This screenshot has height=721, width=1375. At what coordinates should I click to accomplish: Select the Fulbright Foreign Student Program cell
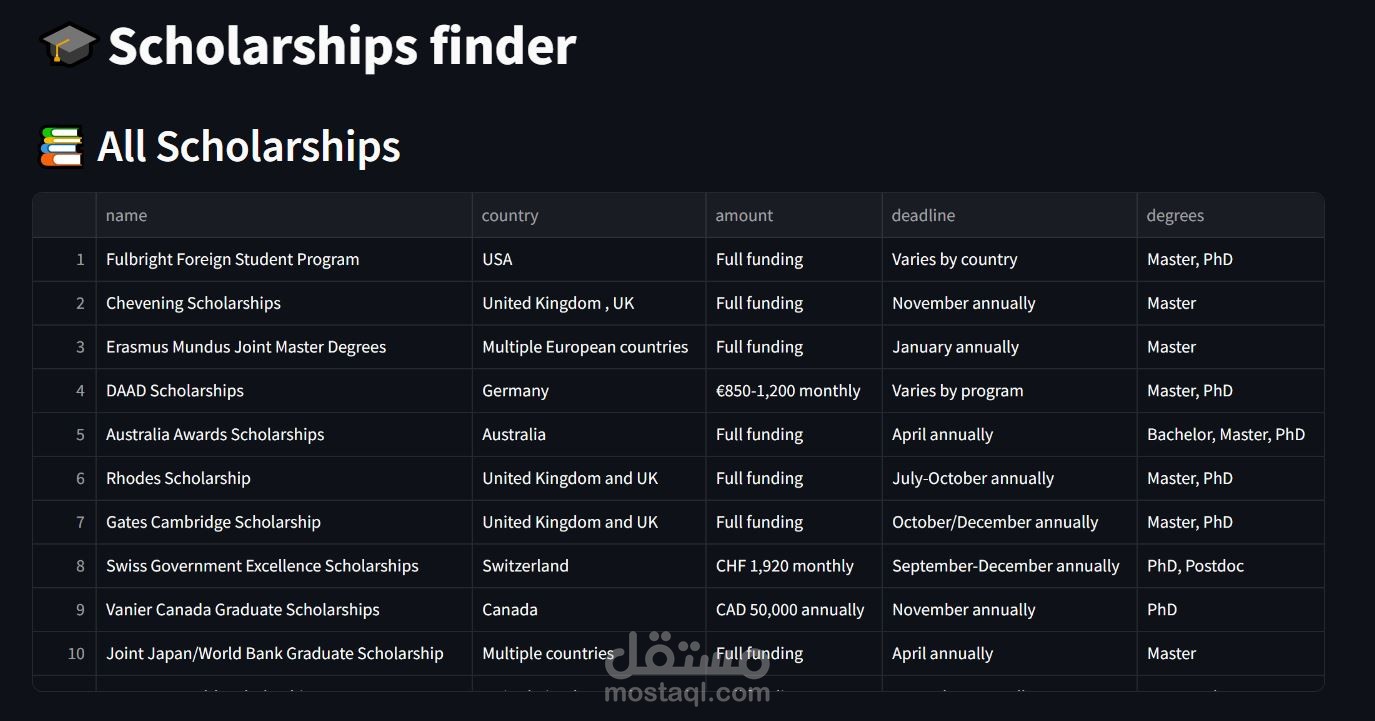284,259
